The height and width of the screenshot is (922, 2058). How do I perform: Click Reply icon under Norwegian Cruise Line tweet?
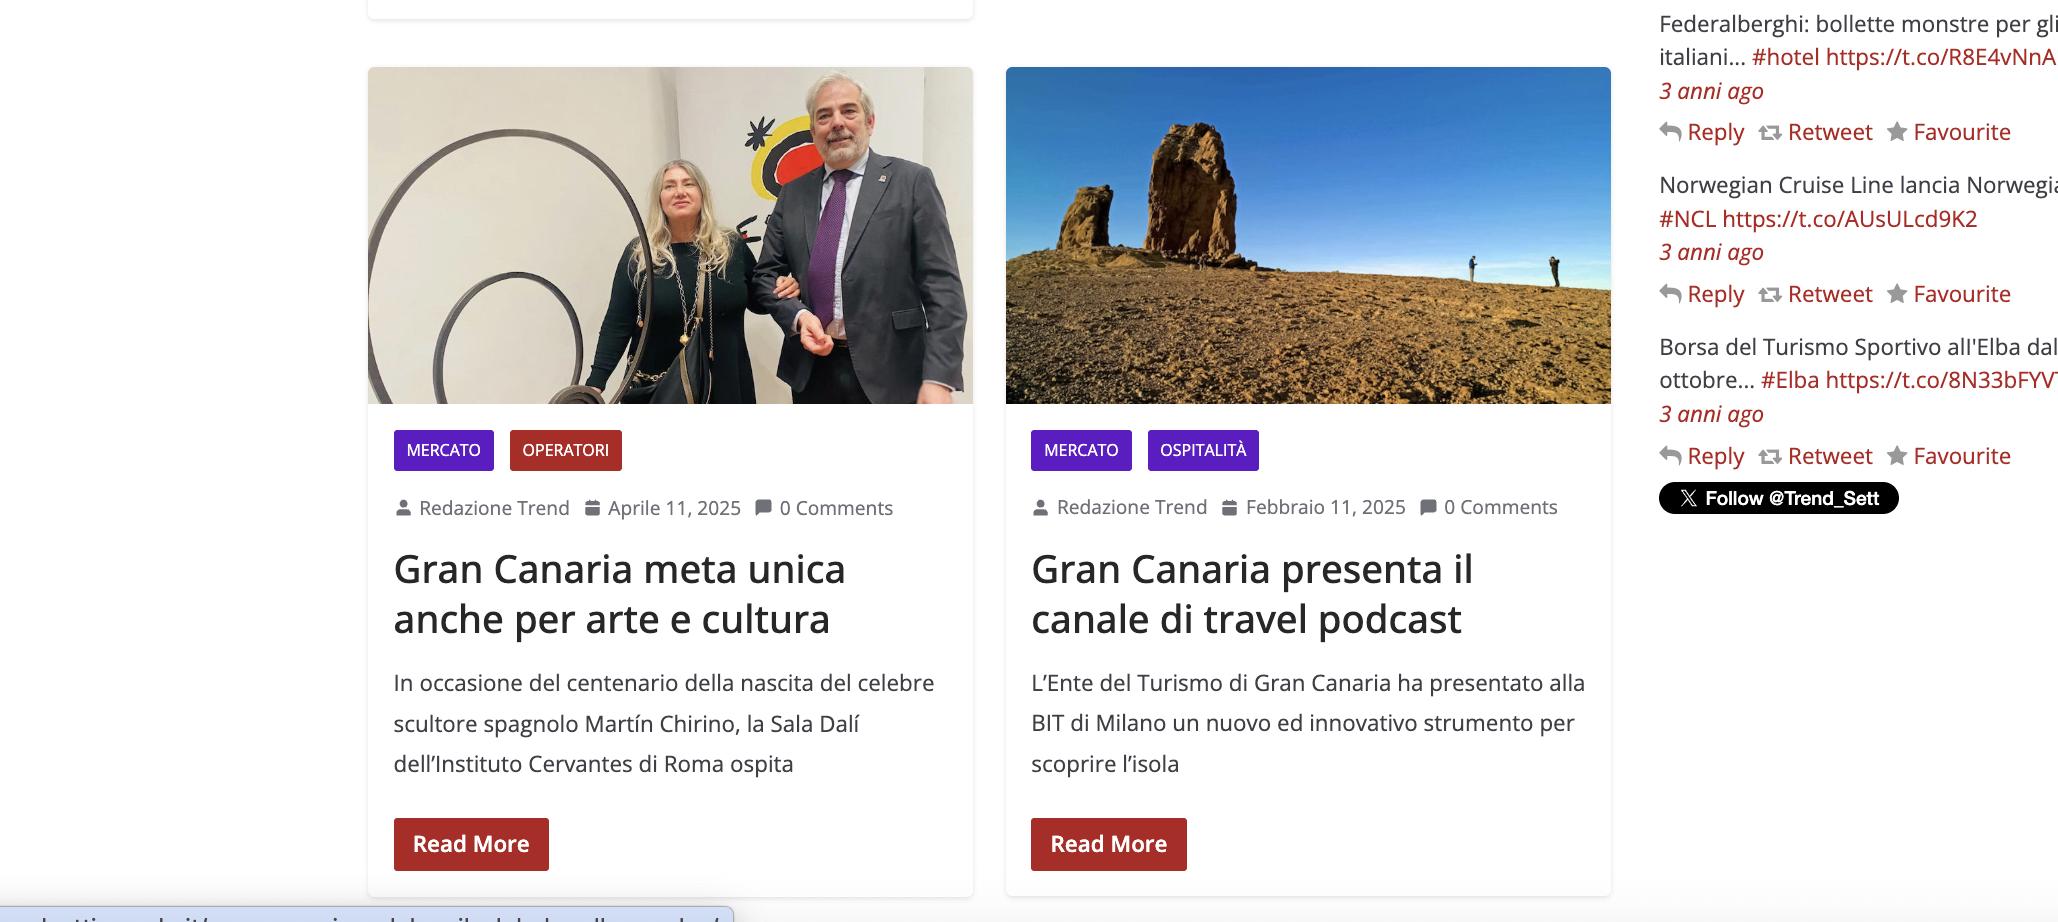click(x=1670, y=294)
